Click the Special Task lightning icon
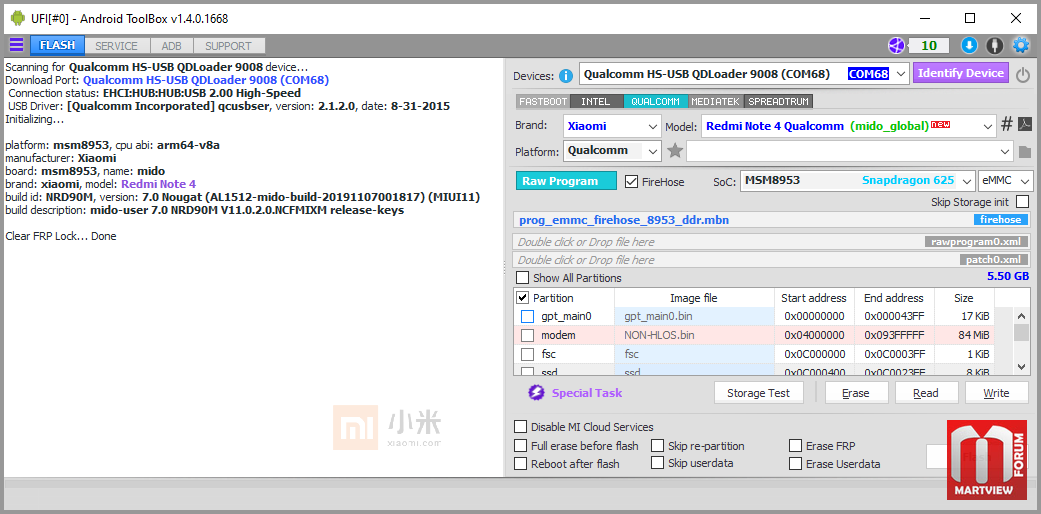The image size is (1041, 514). tap(536, 393)
